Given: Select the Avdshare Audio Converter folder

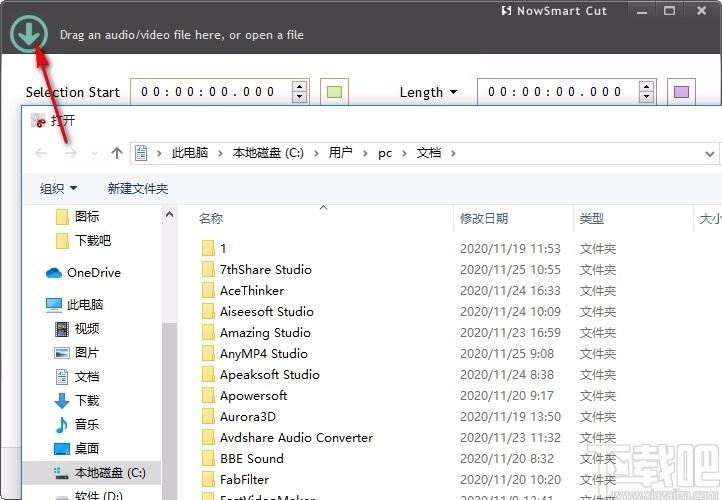Looking at the screenshot, I should coord(296,437).
